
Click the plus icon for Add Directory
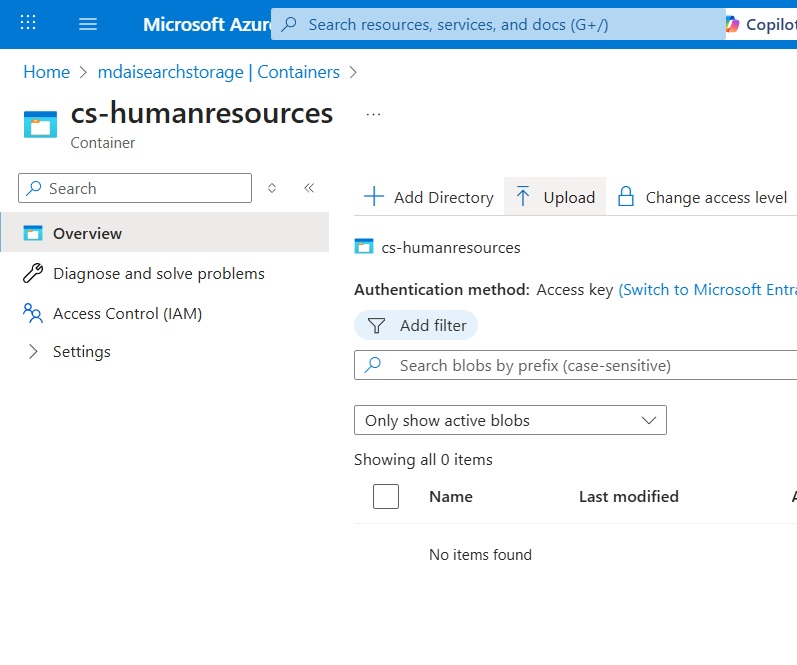click(x=374, y=196)
